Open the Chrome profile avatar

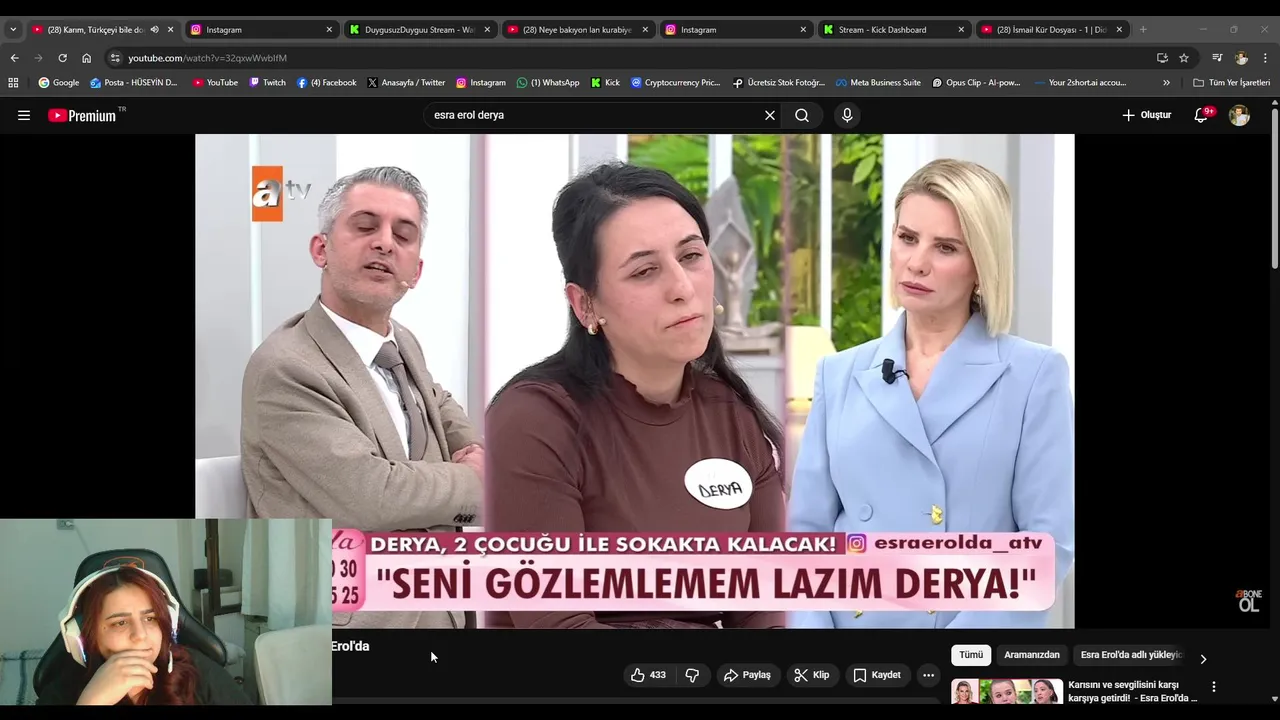[x=1241, y=58]
